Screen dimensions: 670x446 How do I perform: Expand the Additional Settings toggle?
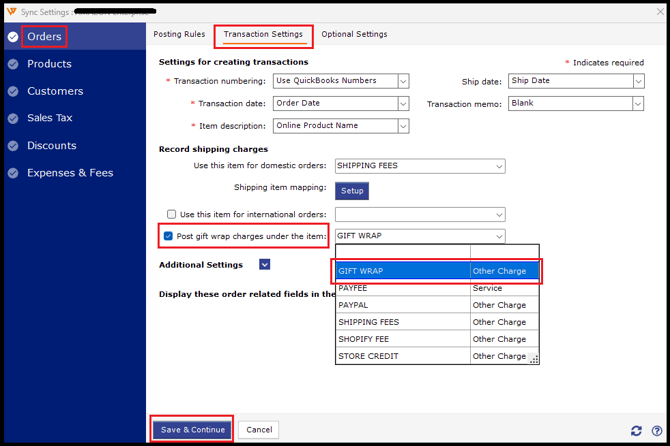tap(264, 265)
